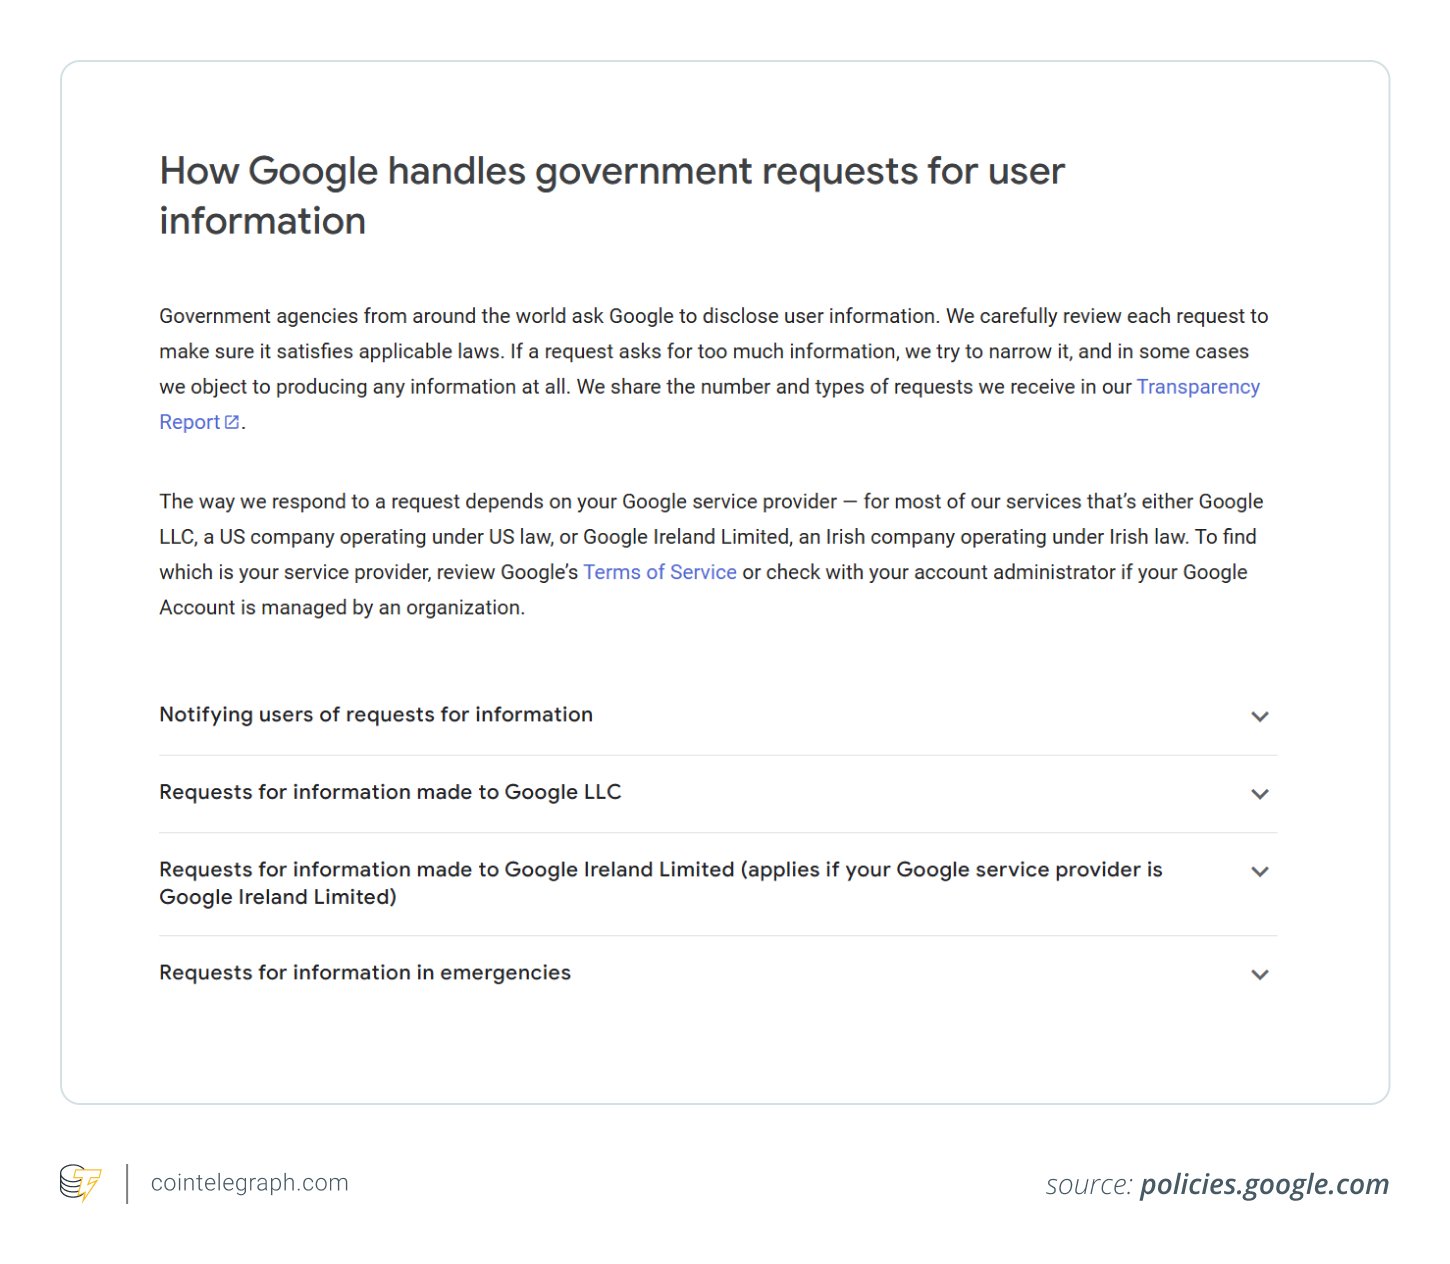Click 'Requests for information made to Google LLC' title
Screen dimensions: 1450x1264
(390, 792)
